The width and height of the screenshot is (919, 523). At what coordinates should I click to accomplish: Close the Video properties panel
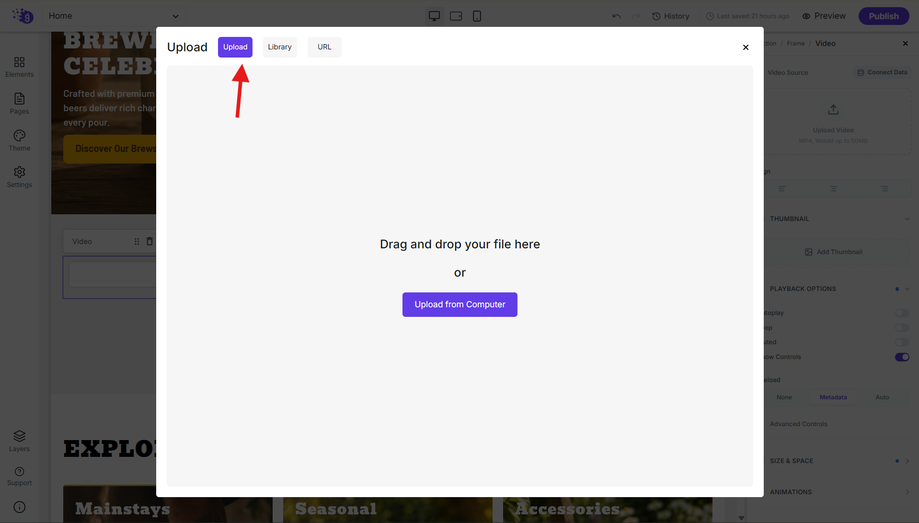pyautogui.click(x=906, y=43)
